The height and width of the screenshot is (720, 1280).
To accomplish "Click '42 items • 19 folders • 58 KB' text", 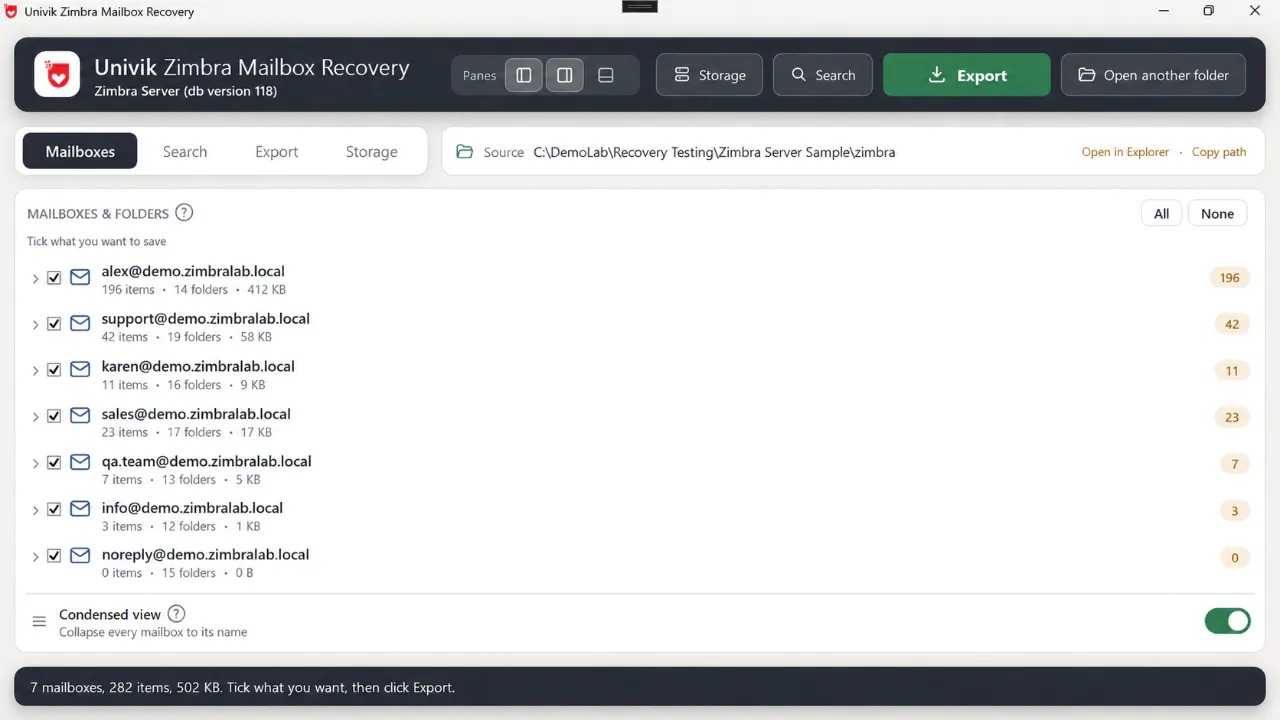I will click(187, 337).
